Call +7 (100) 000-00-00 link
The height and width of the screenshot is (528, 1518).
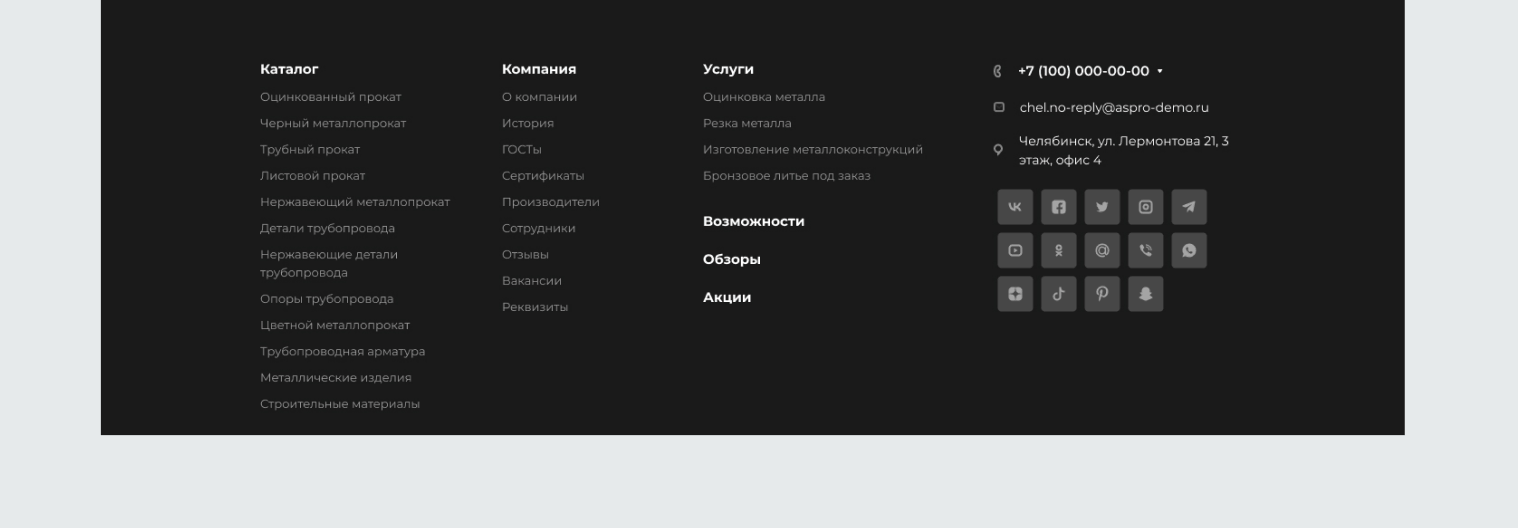coord(1083,71)
